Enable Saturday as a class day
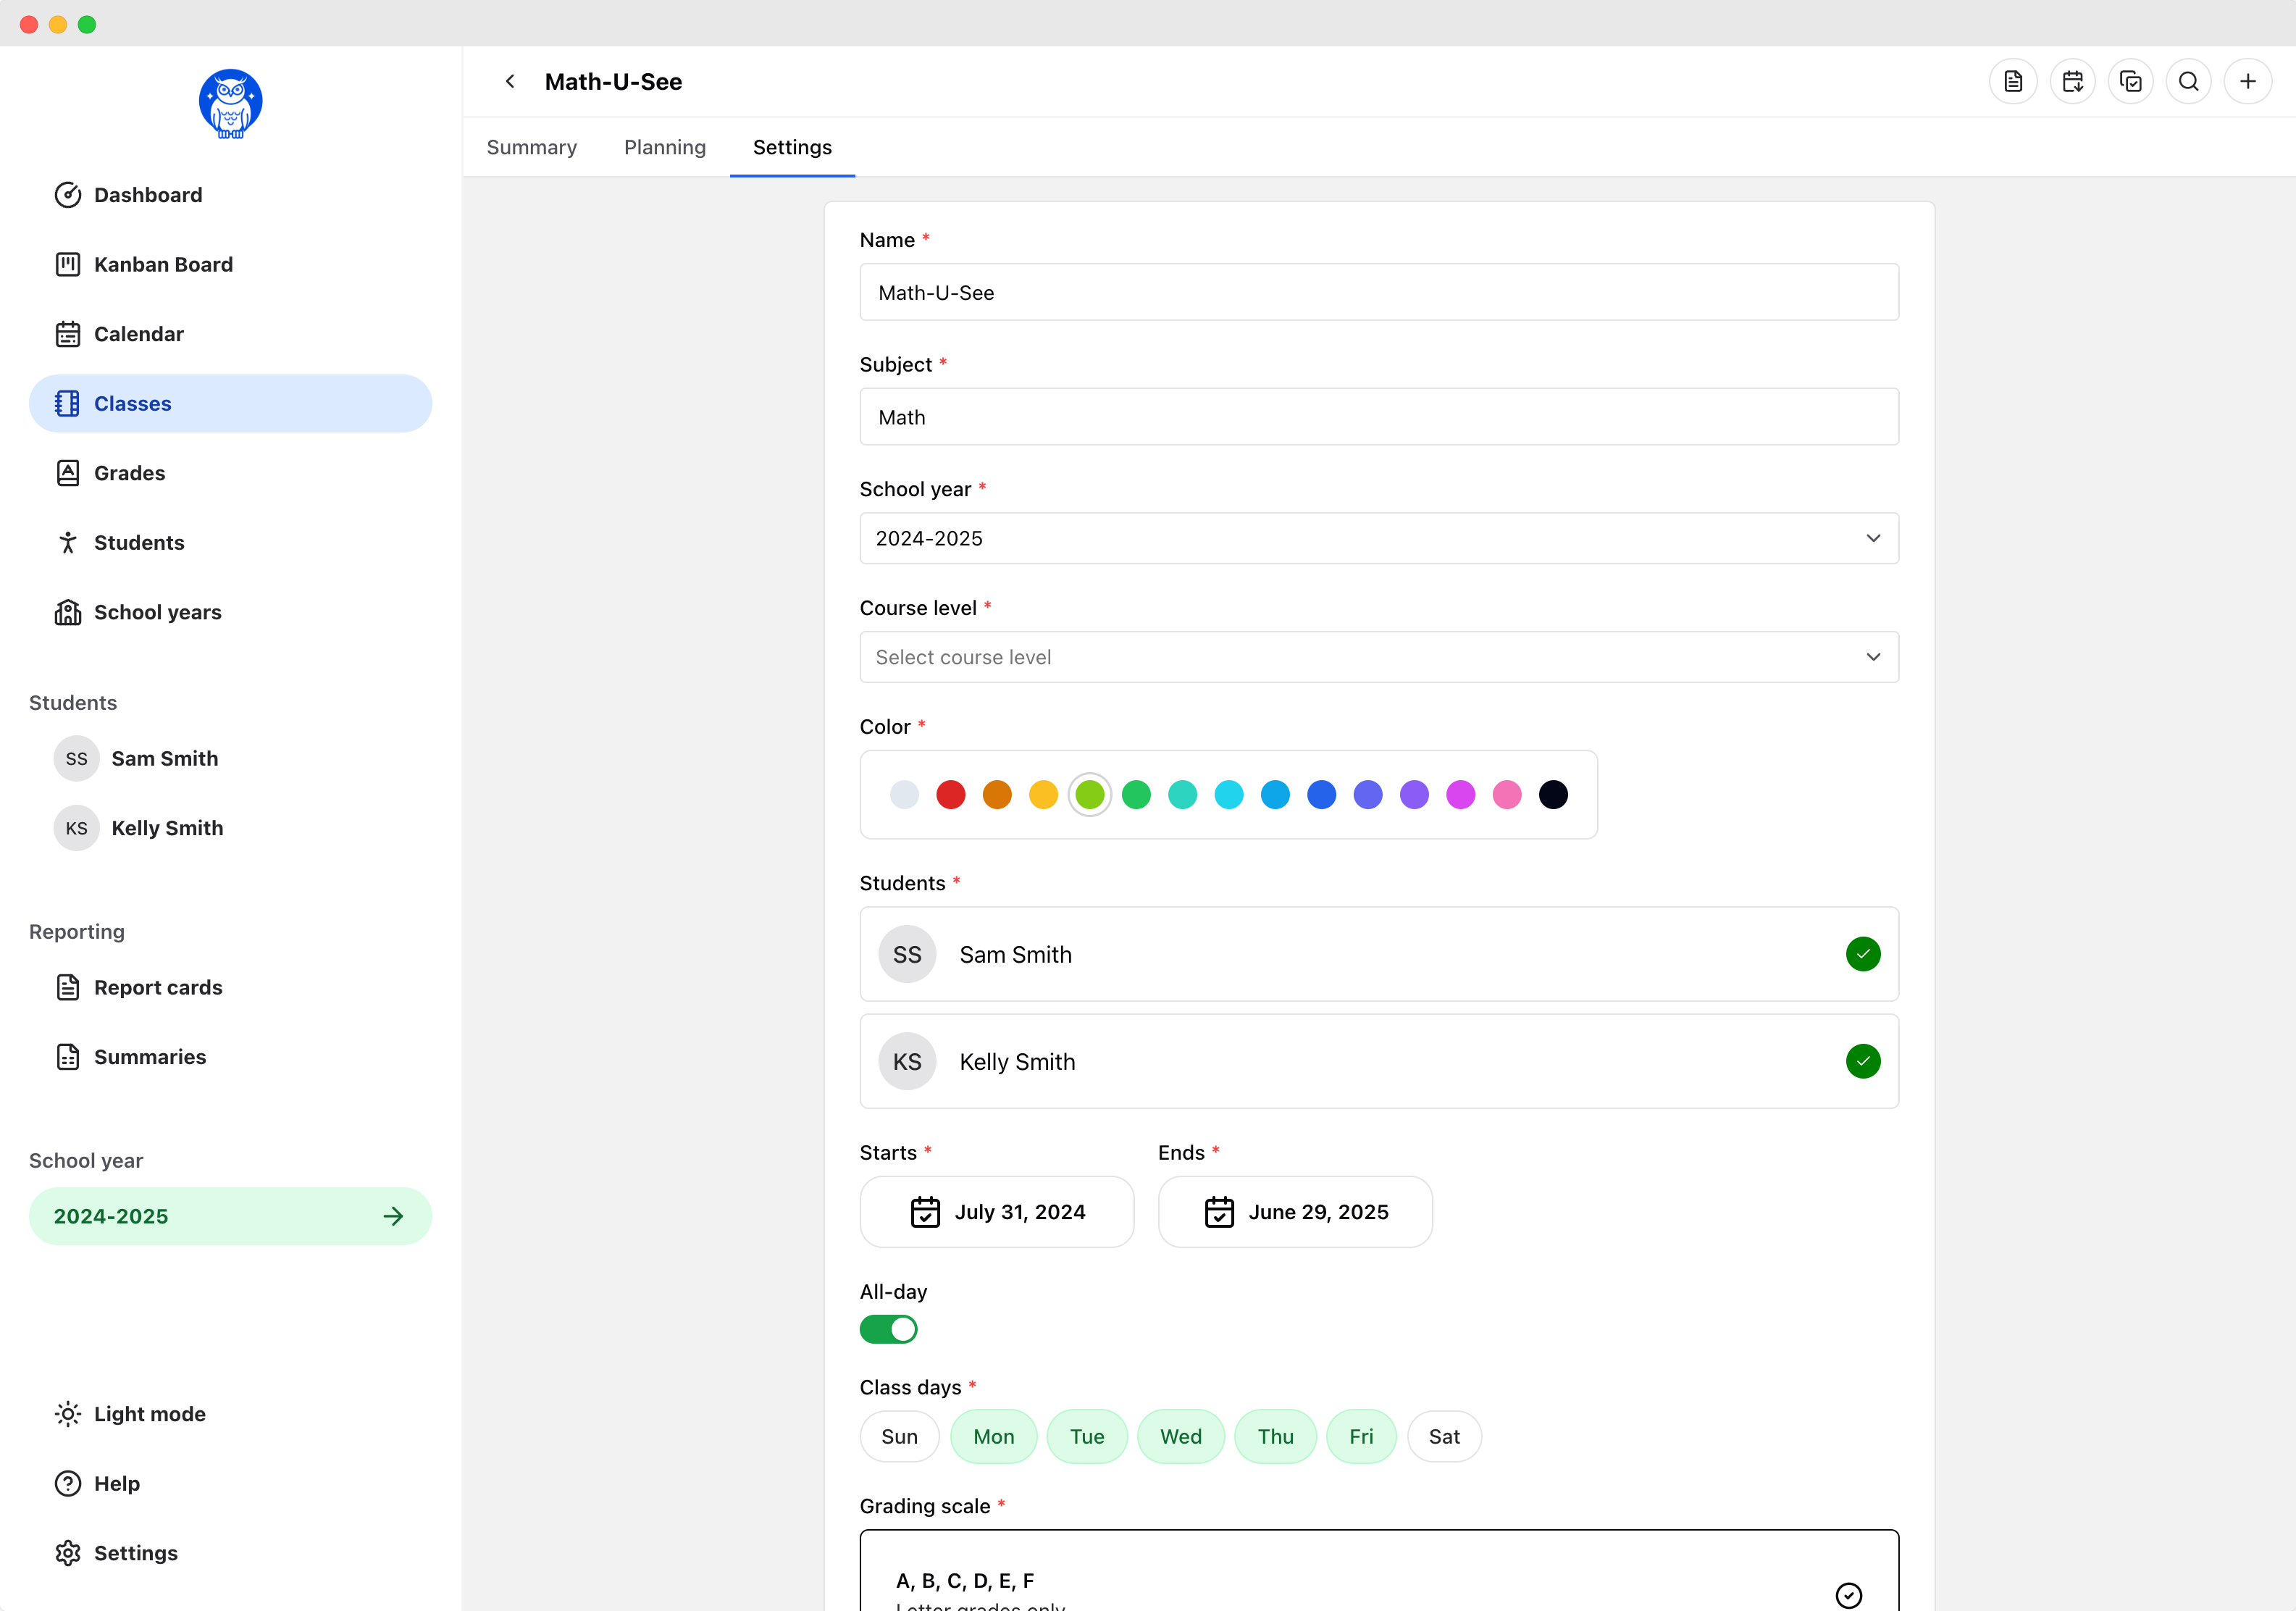Image resolution: width=2296 pixels, height=1611 pixels. 1444,1436
